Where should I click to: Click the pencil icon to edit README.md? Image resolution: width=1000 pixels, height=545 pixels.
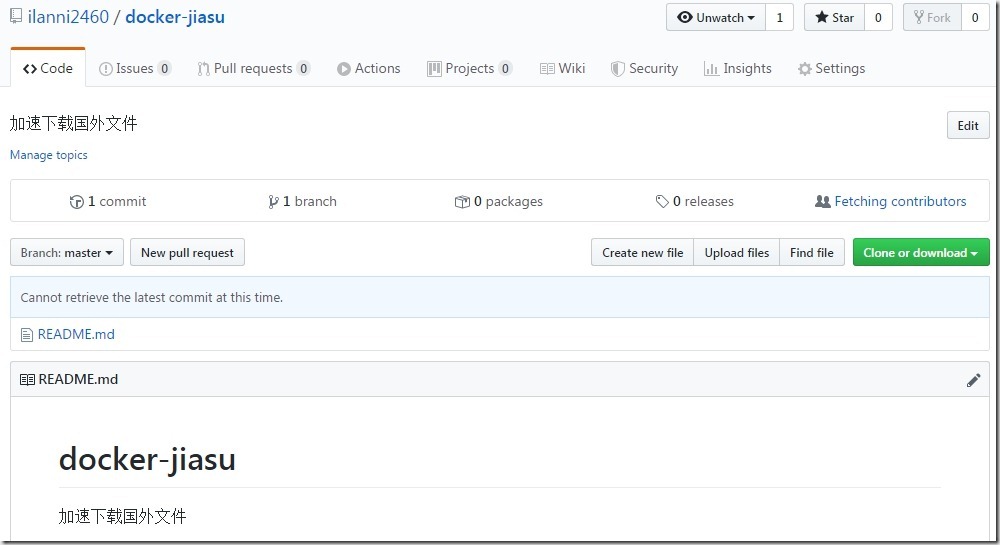[x=973, y=380]
